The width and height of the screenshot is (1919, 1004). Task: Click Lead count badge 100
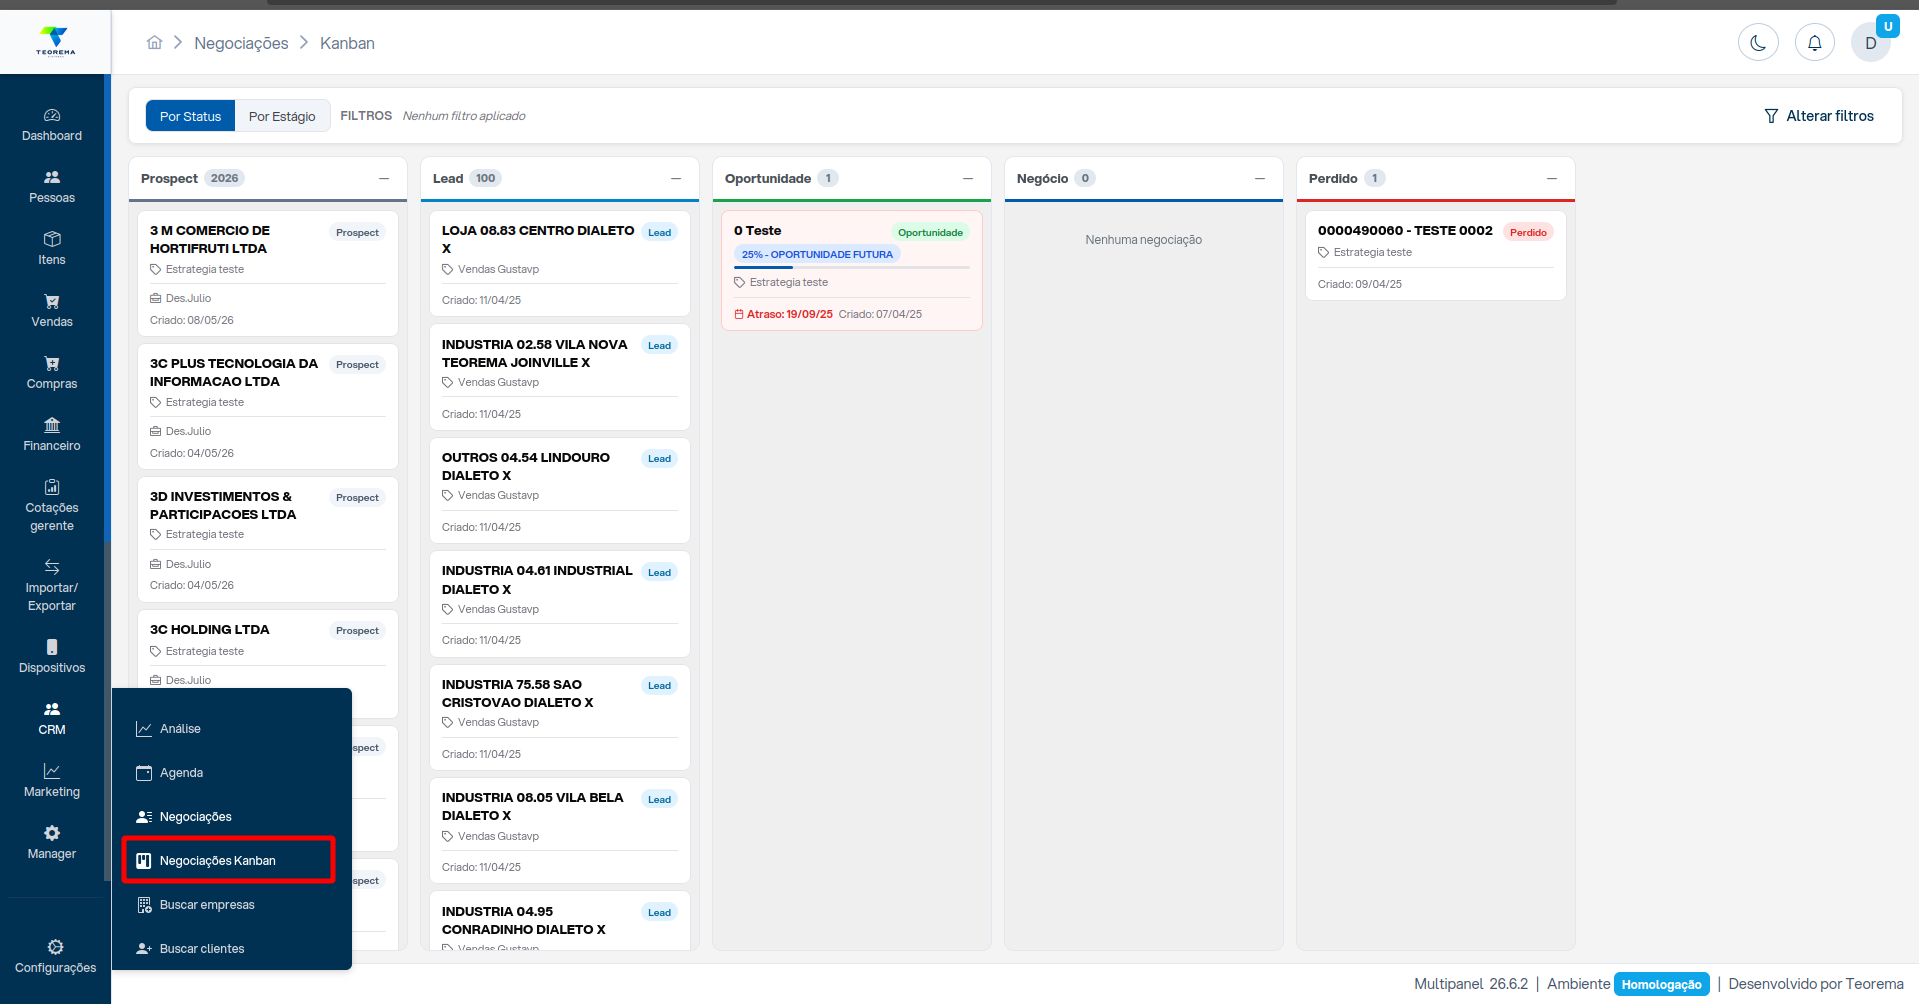coord(485,178)
